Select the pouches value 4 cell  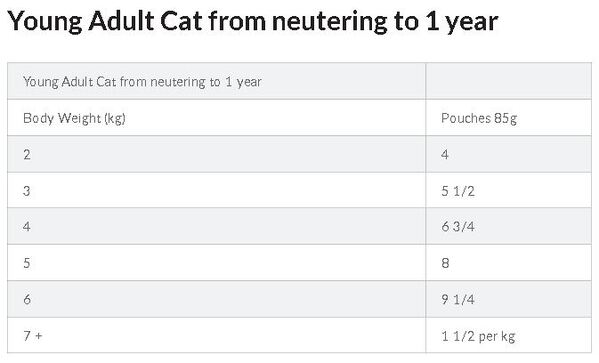coord(508,154)
